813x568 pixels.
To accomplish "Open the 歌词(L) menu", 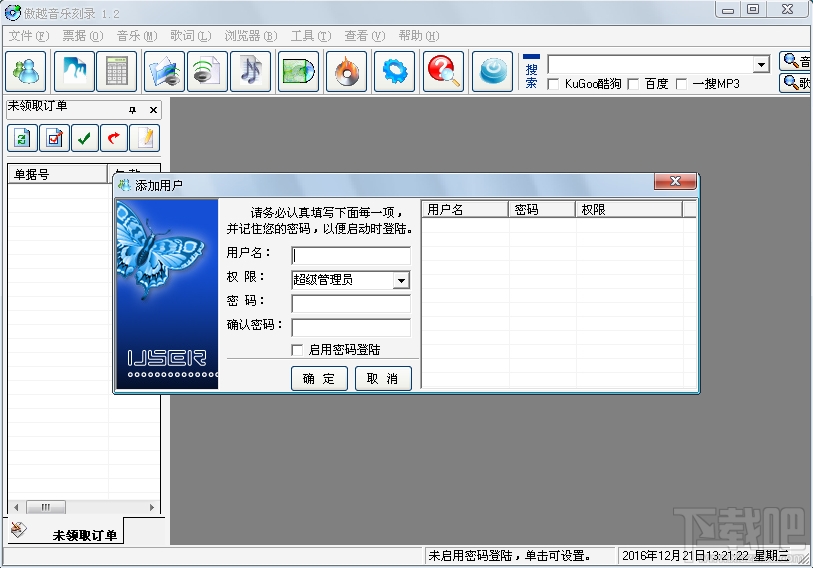I will 191,36.
